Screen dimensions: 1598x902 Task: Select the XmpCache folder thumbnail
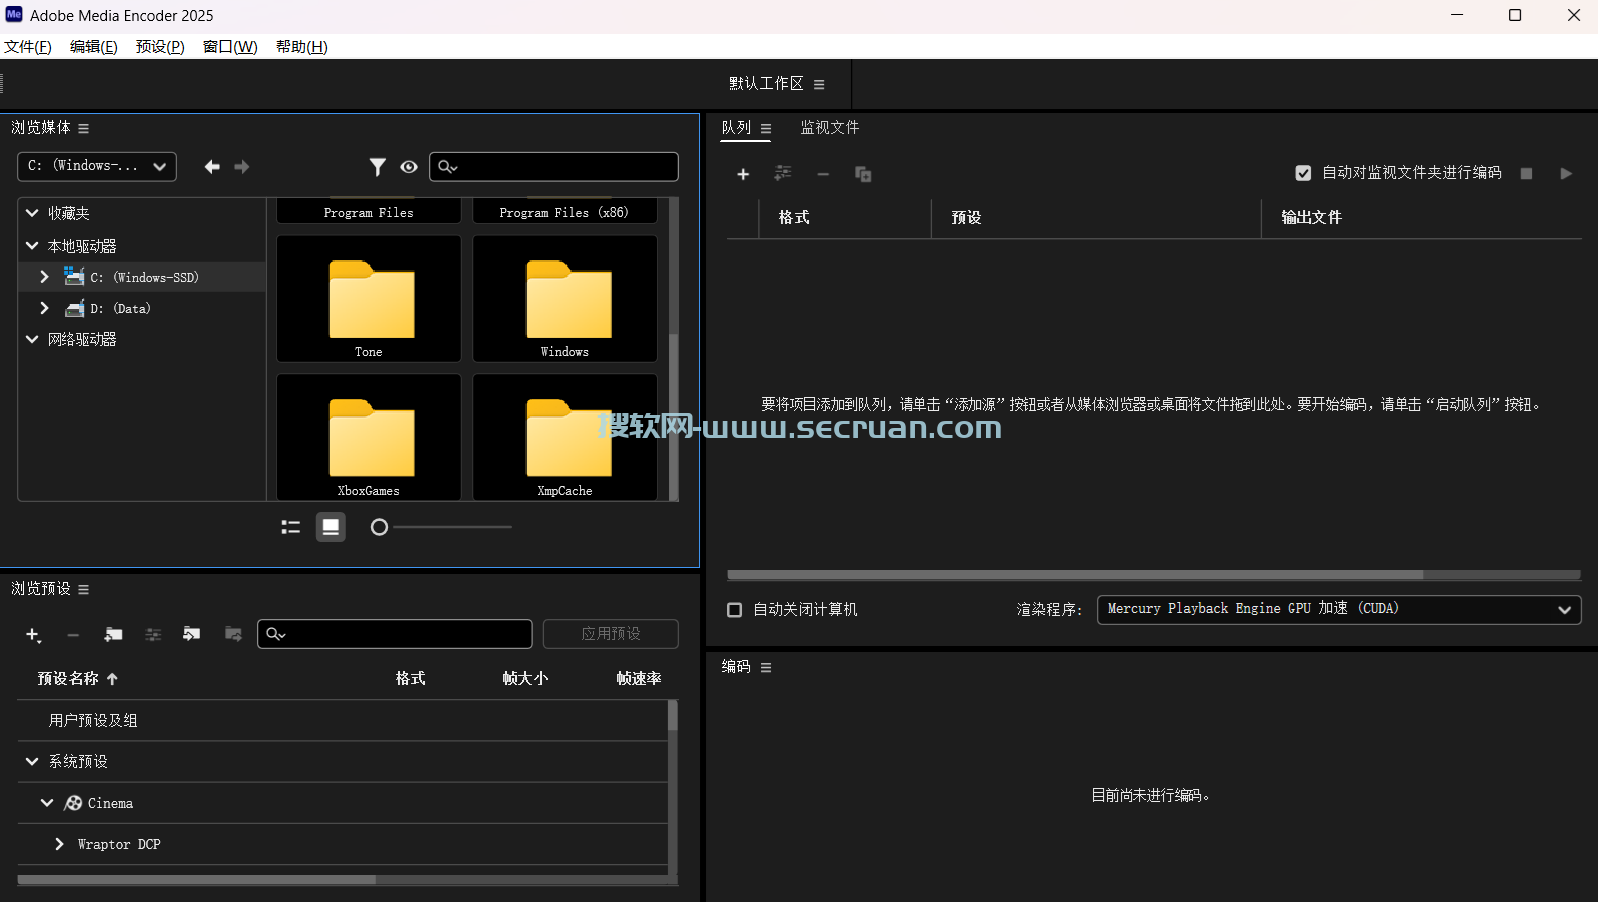pyautogui.click(x=565, y=437)
